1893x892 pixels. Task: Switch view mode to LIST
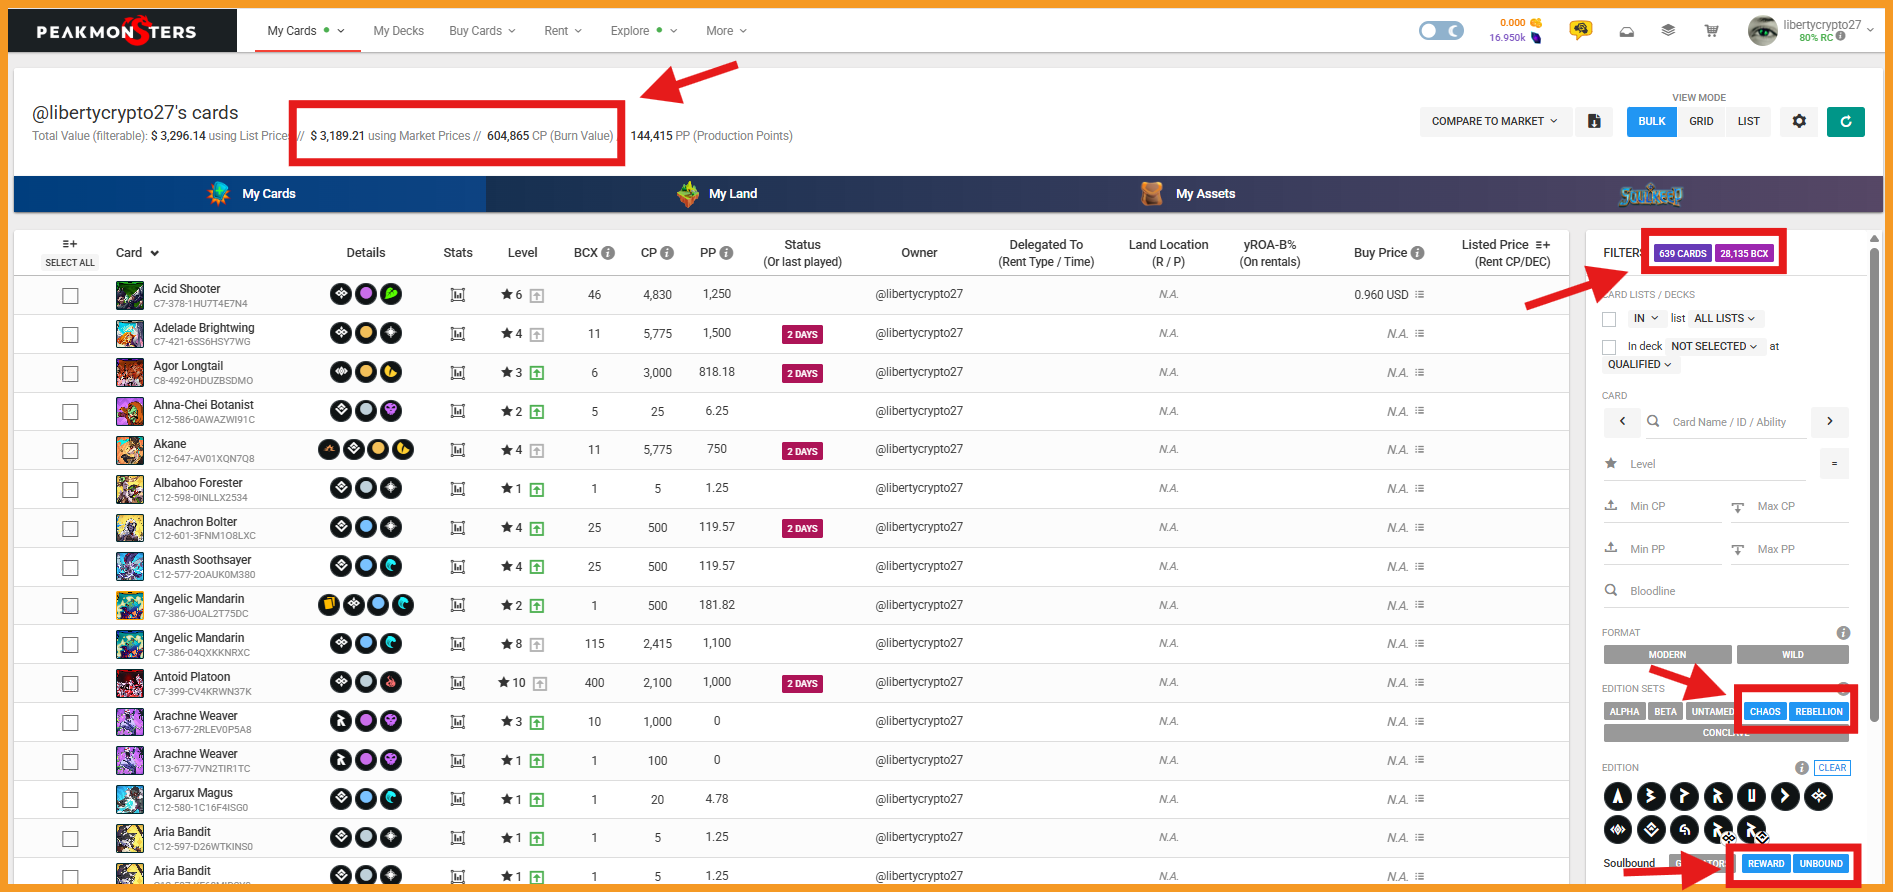(1748, 121)
